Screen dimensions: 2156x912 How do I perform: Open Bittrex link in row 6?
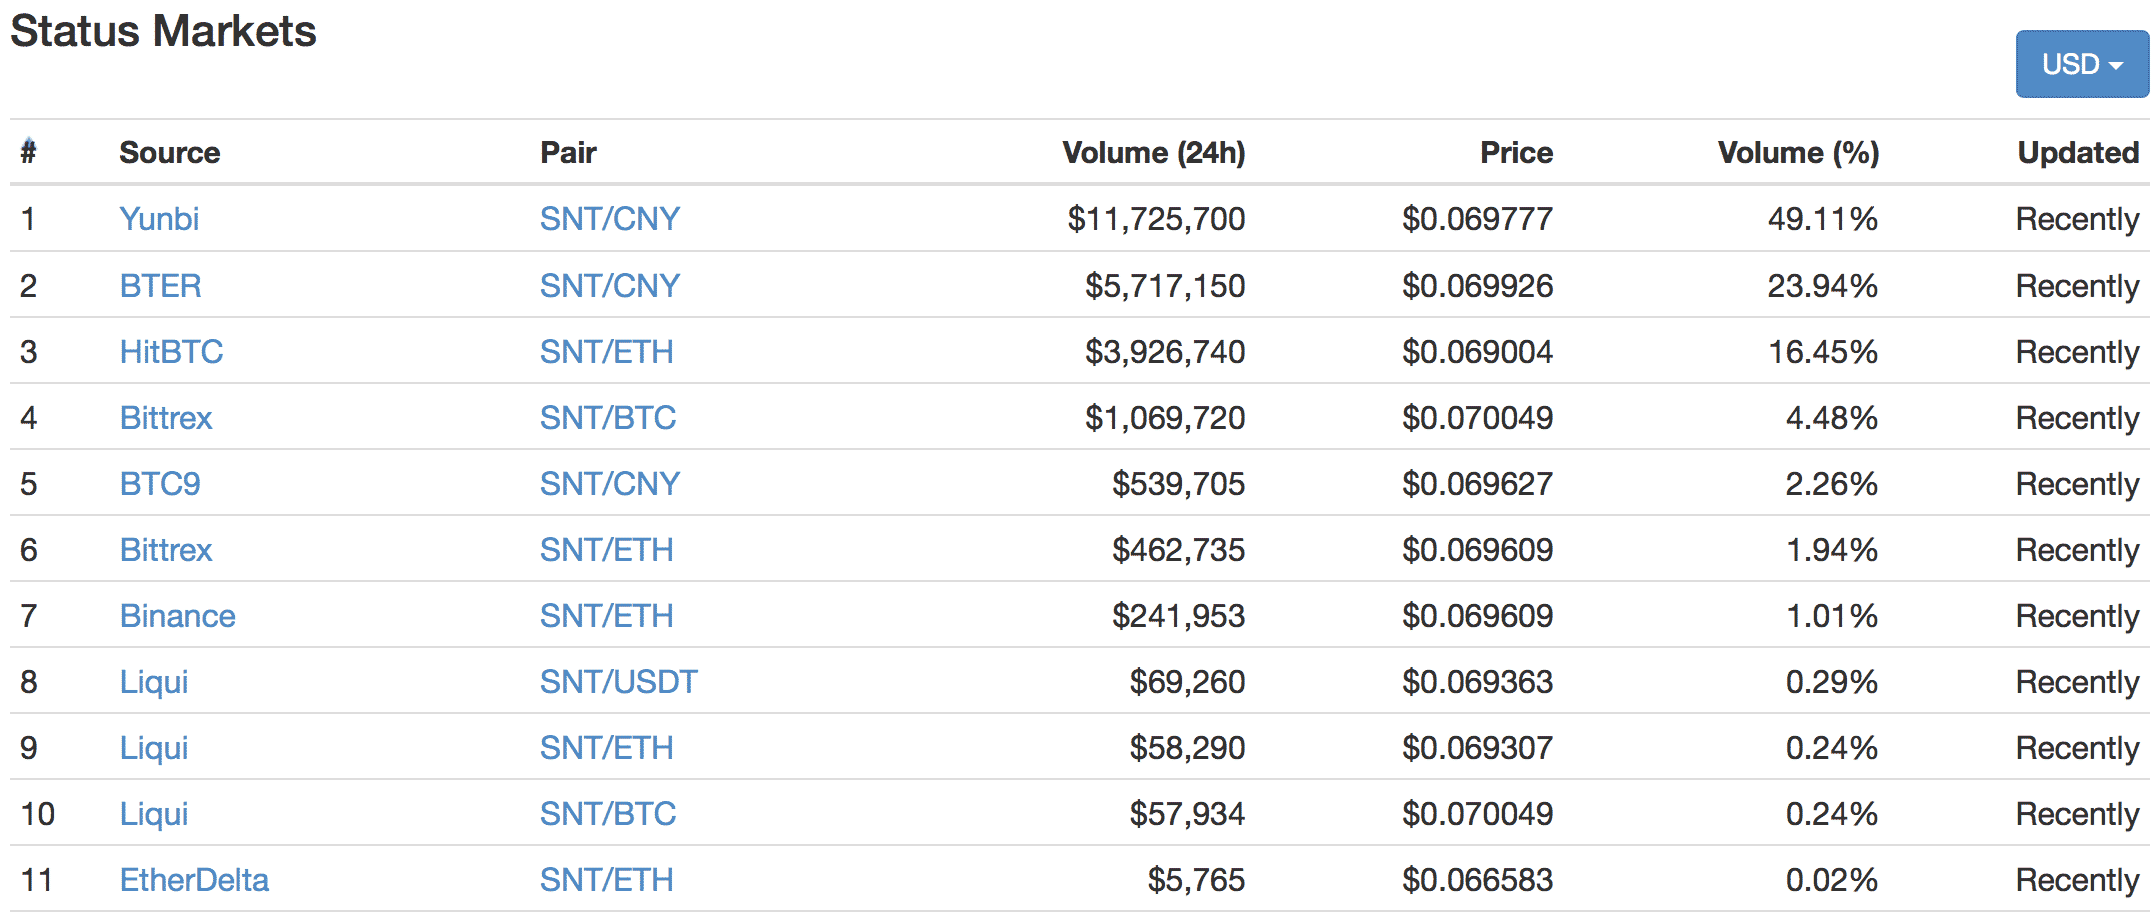point(166,549)
